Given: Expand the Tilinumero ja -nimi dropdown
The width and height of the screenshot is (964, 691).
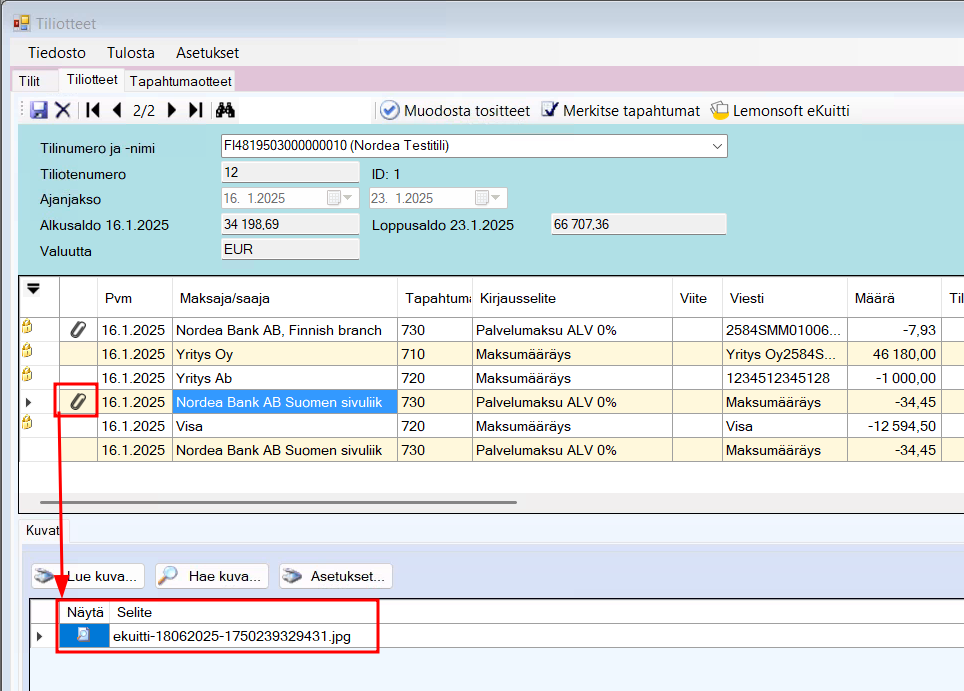Looking at the screenshot, I should click(x=716, y=147).
